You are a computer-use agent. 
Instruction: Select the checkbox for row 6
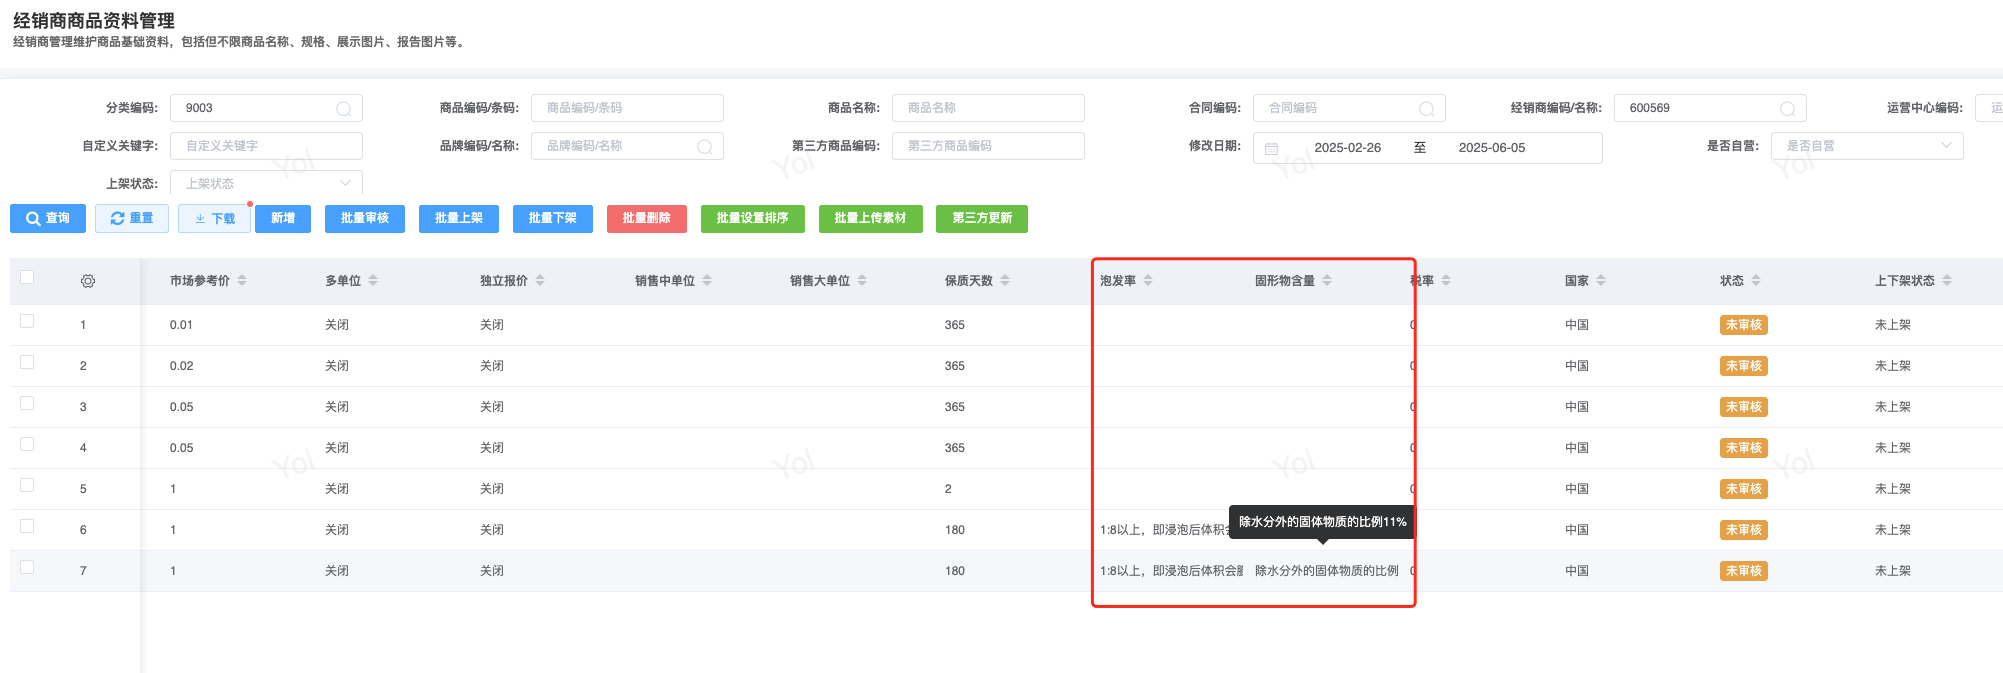click(27, 526)
